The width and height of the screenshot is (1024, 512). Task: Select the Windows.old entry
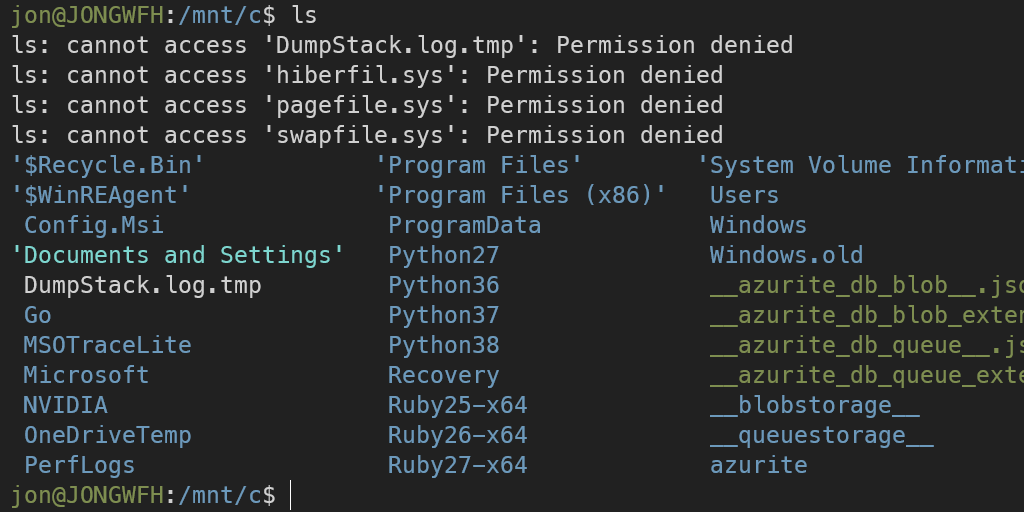pos(786,255)
